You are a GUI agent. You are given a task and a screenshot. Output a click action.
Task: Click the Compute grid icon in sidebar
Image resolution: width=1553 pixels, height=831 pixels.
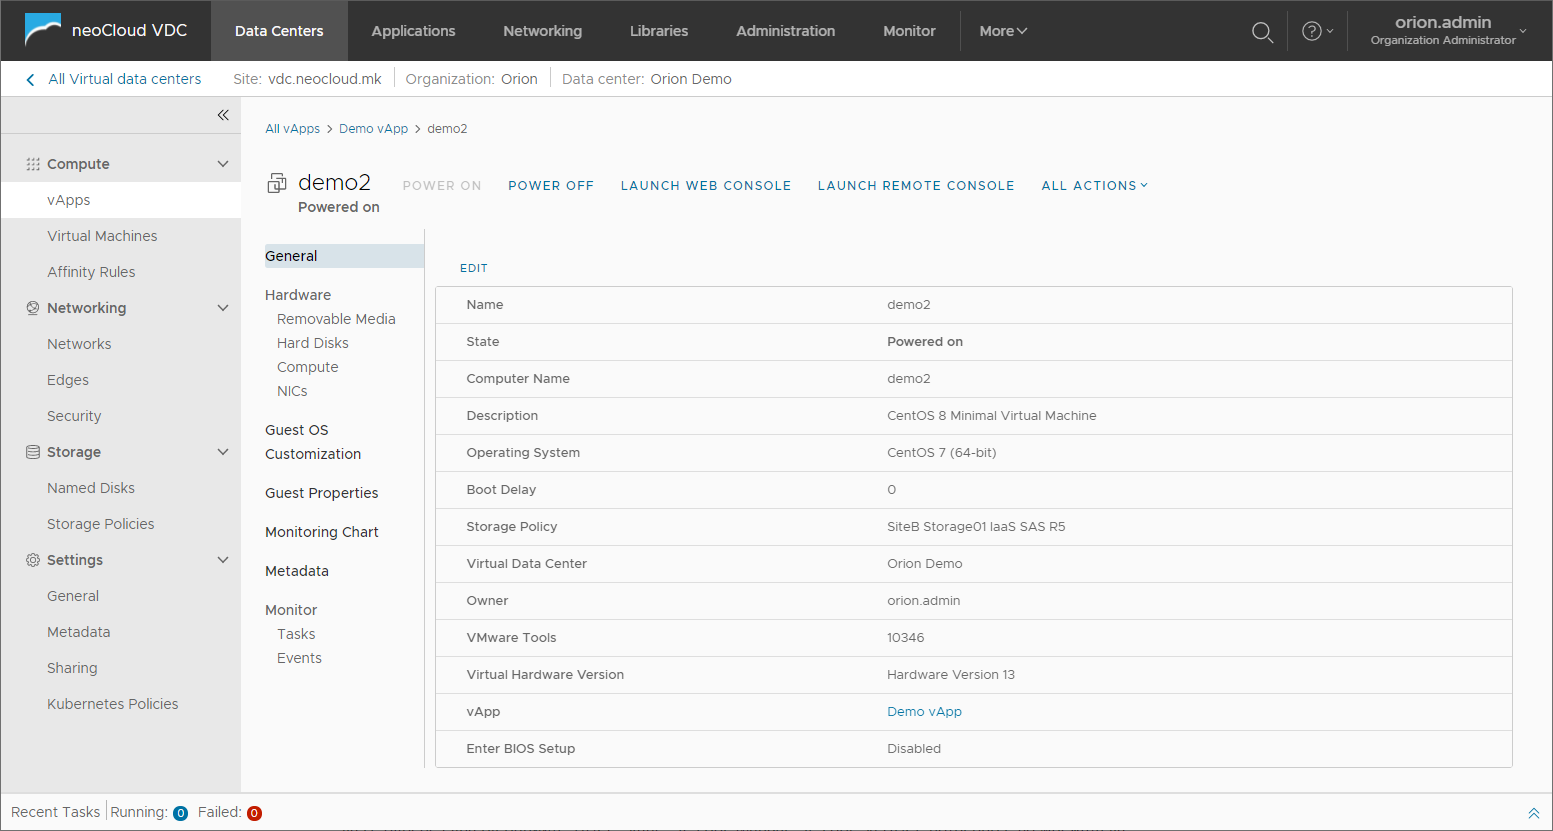[33, 164]
